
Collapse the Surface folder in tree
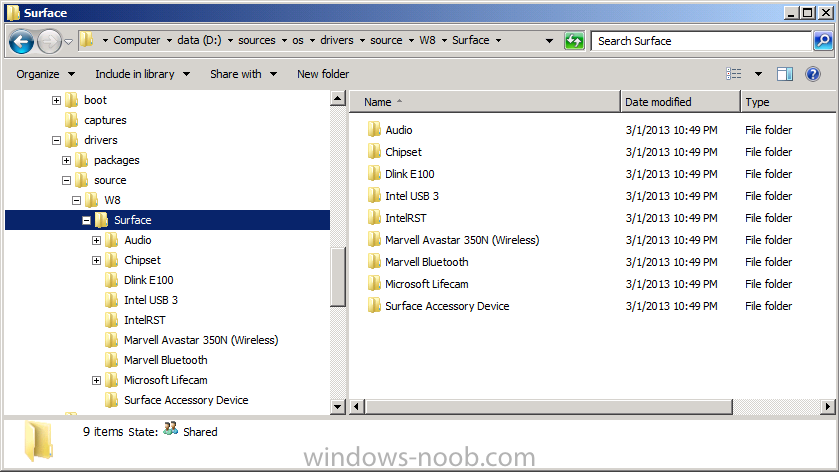86,220
